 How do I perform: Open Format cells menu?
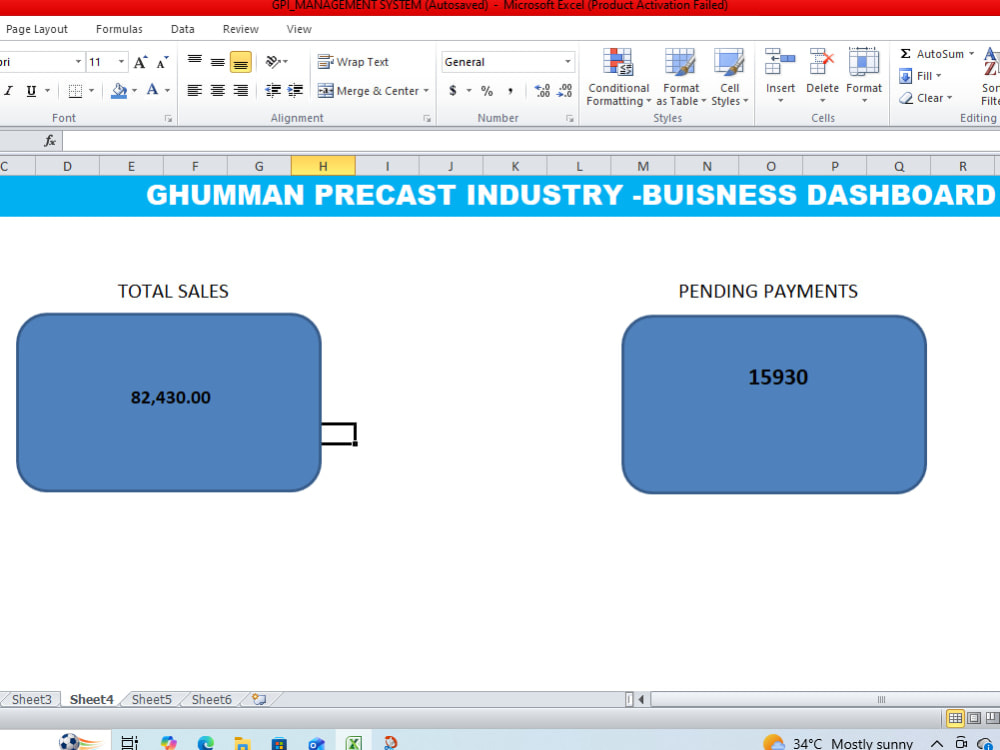coord(864,76)
